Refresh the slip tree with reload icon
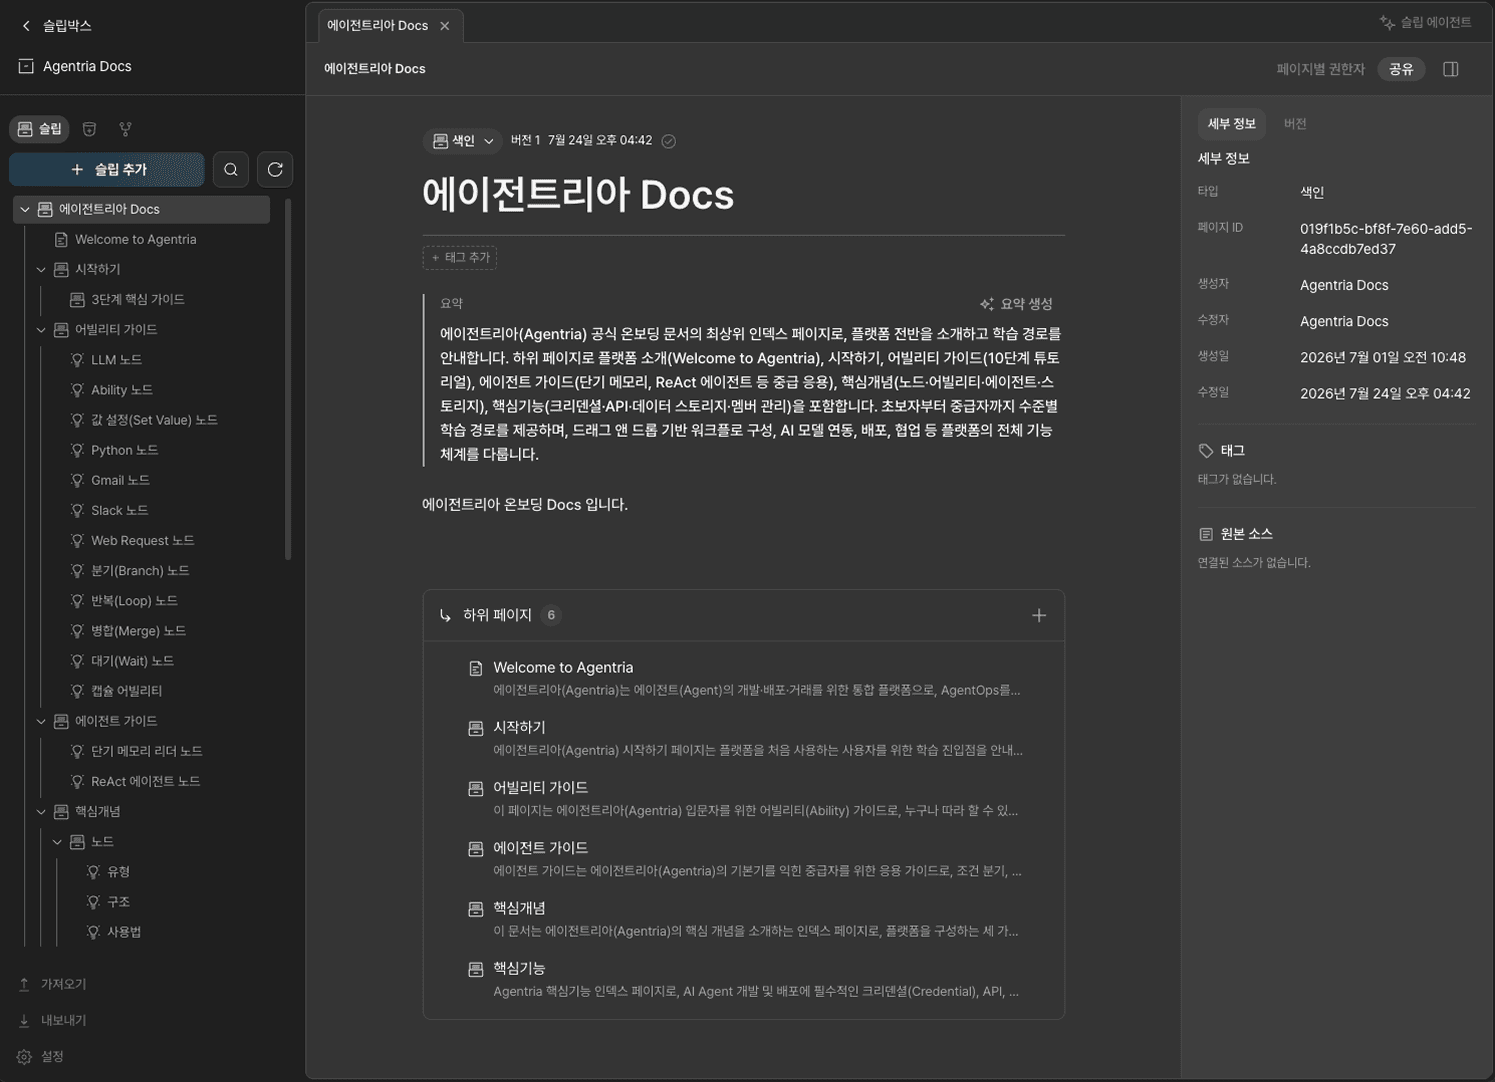Image resolution: width=1495 pixels, height=1082 pixels. click(x=275, y=170)
